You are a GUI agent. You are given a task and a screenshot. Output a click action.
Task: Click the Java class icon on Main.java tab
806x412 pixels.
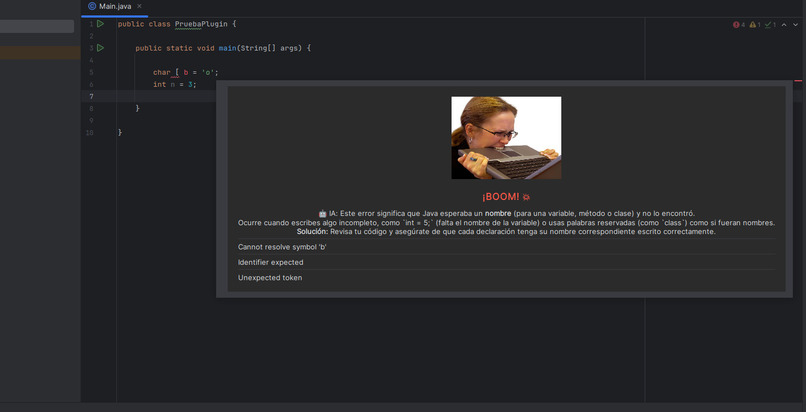pyautogui.click(x=92, y=6)
